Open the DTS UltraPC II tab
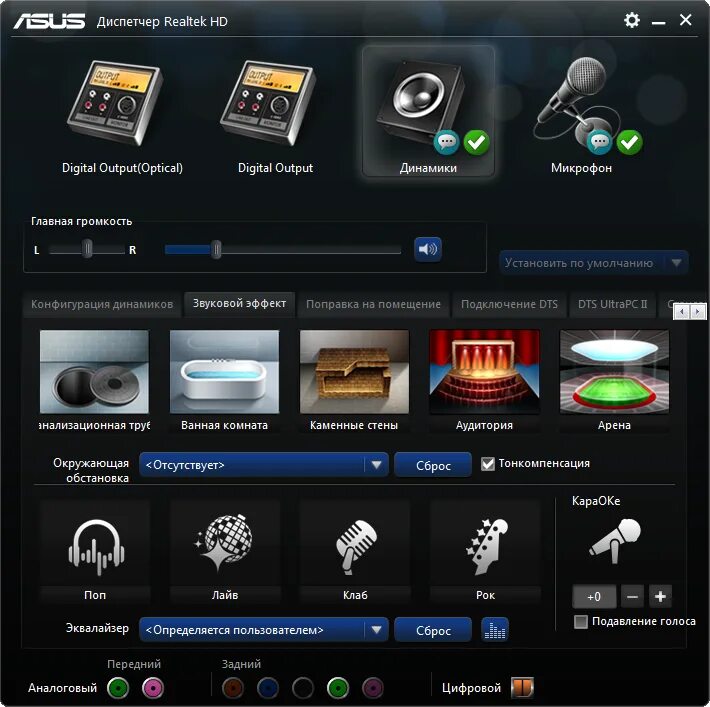The height and width of the screenshot is (707, 710). pyautogui.click(x=612, y=304)
